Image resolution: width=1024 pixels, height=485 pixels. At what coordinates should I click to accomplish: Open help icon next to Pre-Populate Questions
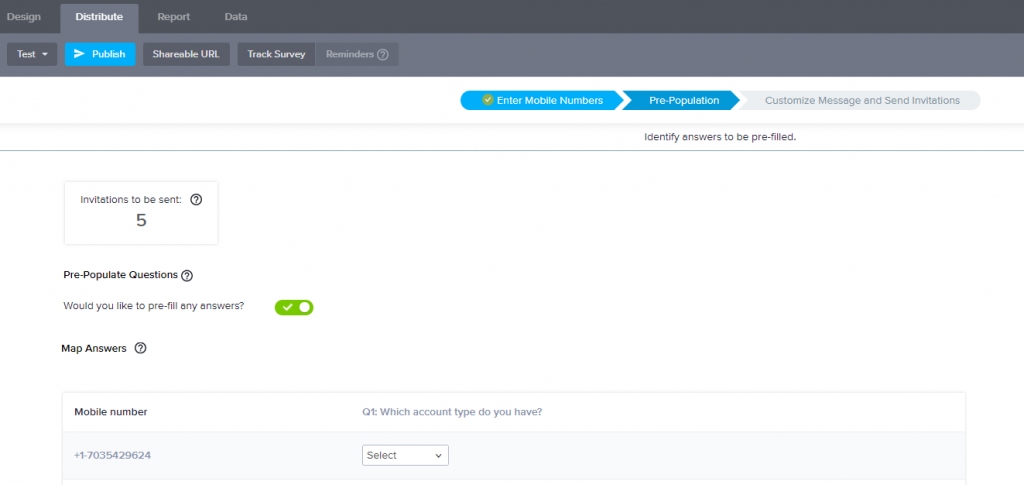pyautogui.click(x=187, y=275)
